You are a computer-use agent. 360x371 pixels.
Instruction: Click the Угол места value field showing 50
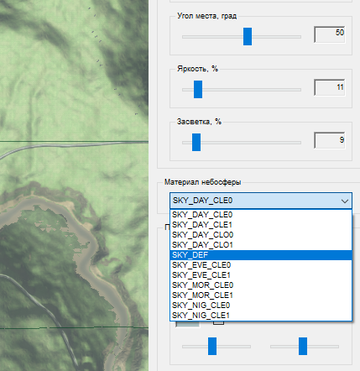point(329,34)
